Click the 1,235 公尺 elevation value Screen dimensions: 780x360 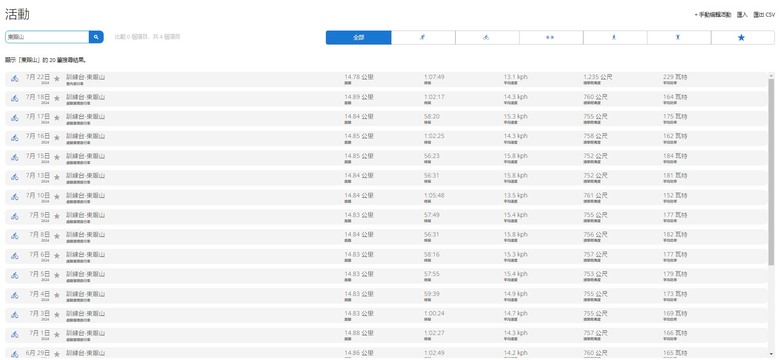click(x=598, y=77)
